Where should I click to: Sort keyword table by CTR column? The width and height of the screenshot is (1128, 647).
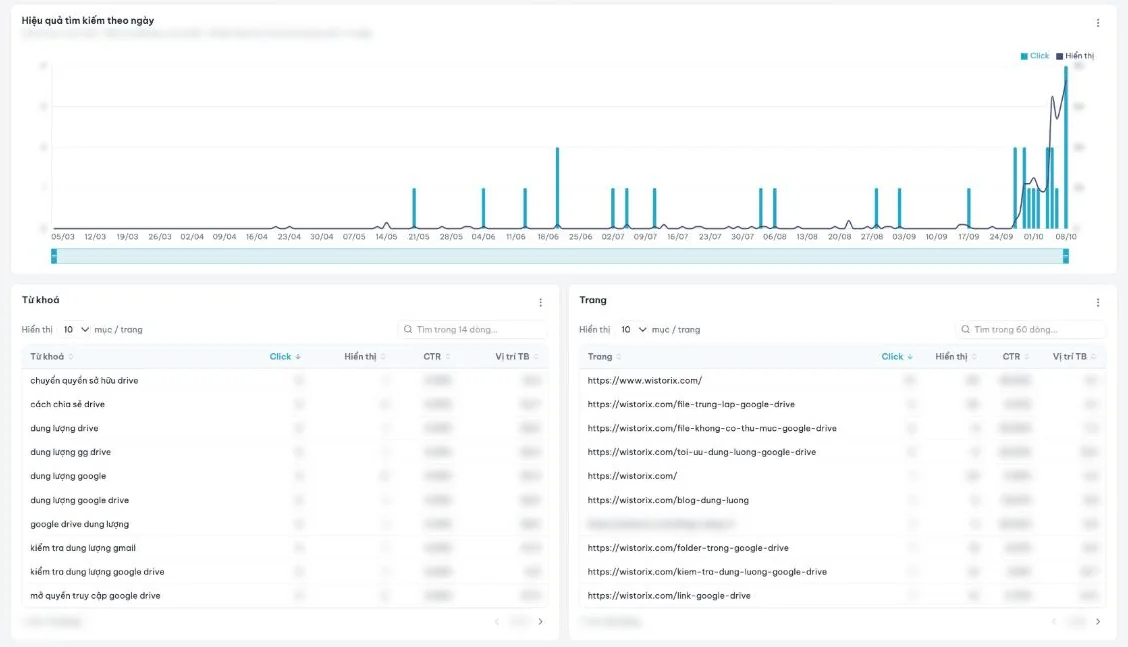[437, 356]
